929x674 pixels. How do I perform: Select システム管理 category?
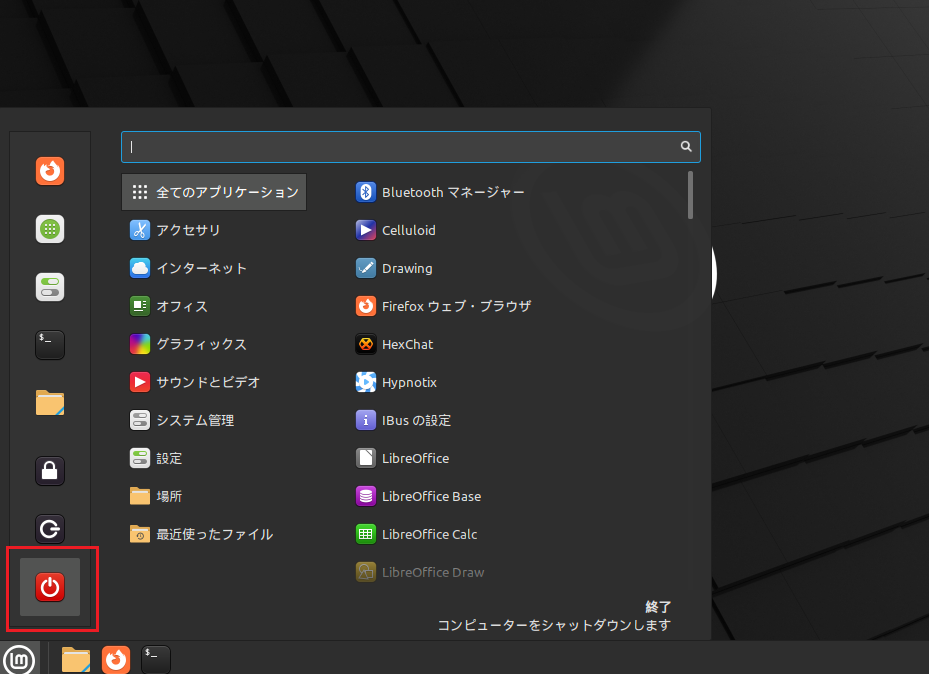[214, 420]
